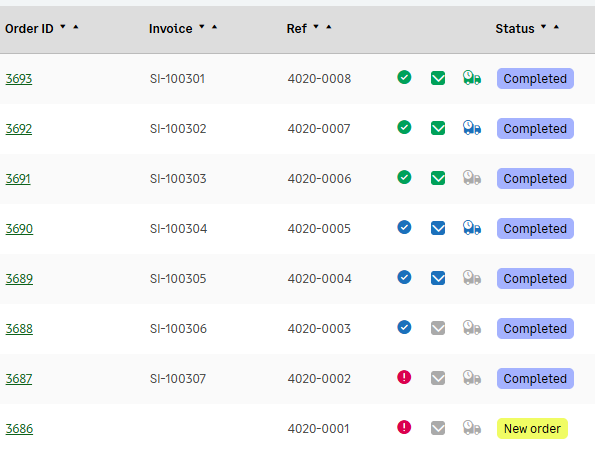This screenshot has width=595, height=454.
Task: Click green envelope icon for order 3691
Action: (438, 178)
